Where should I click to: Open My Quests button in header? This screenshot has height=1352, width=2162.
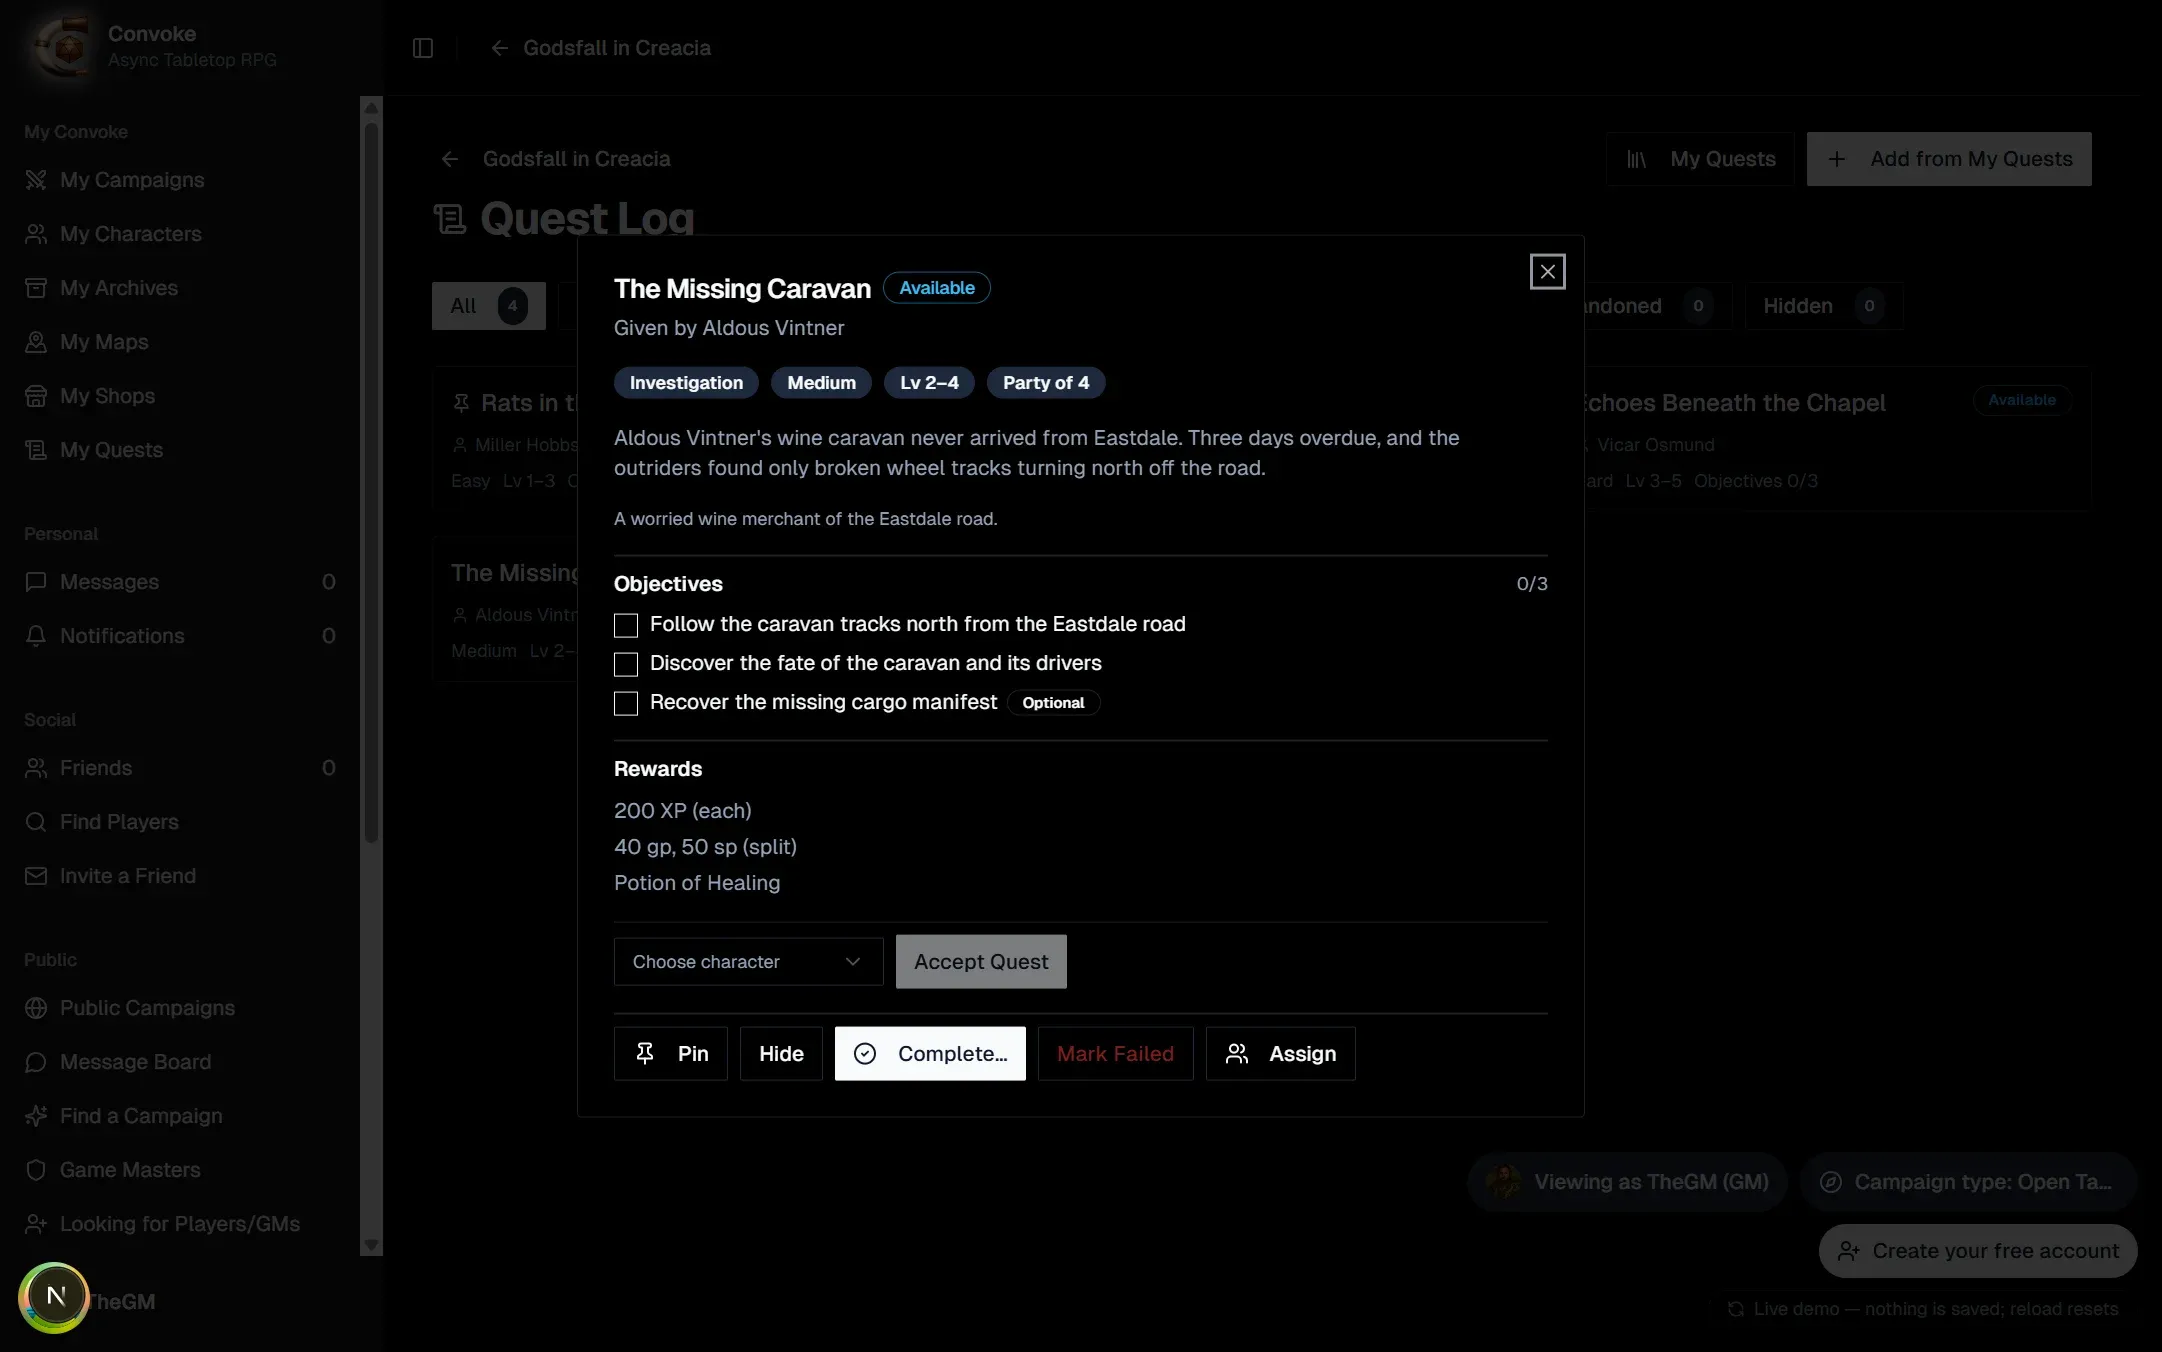pos(1700,159)
